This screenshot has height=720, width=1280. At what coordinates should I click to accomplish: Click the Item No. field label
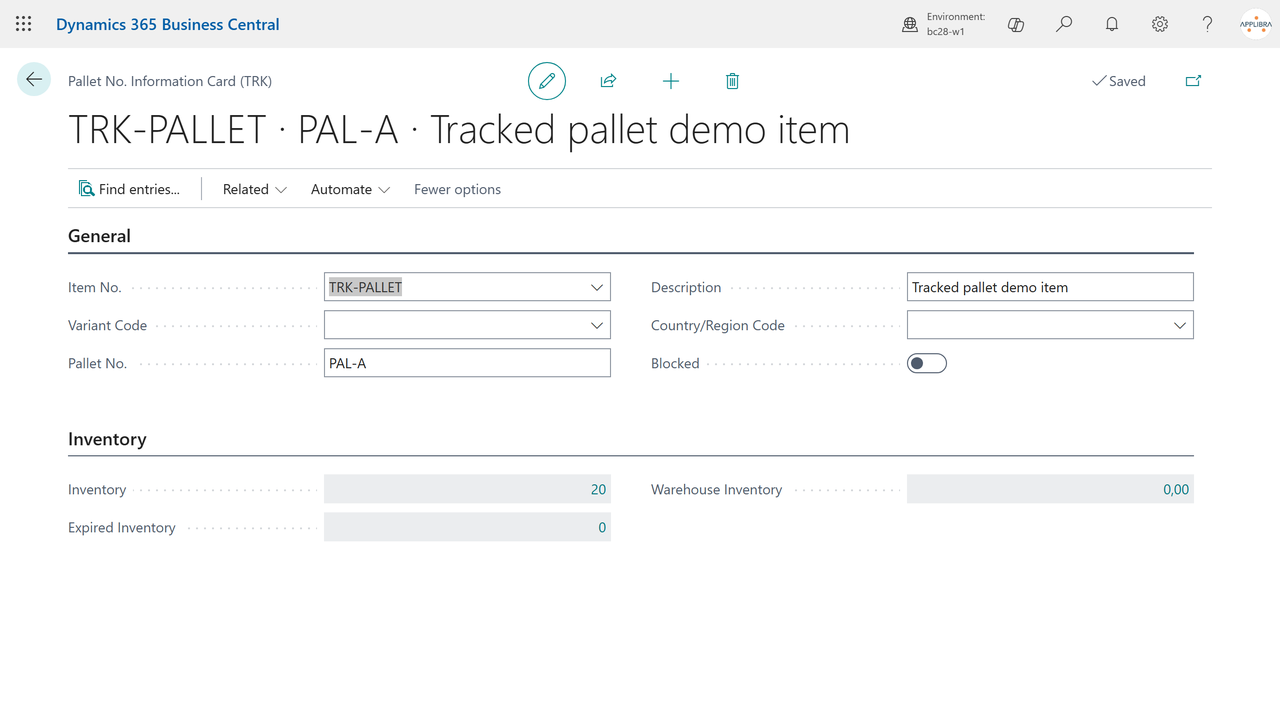pos(95,287)
